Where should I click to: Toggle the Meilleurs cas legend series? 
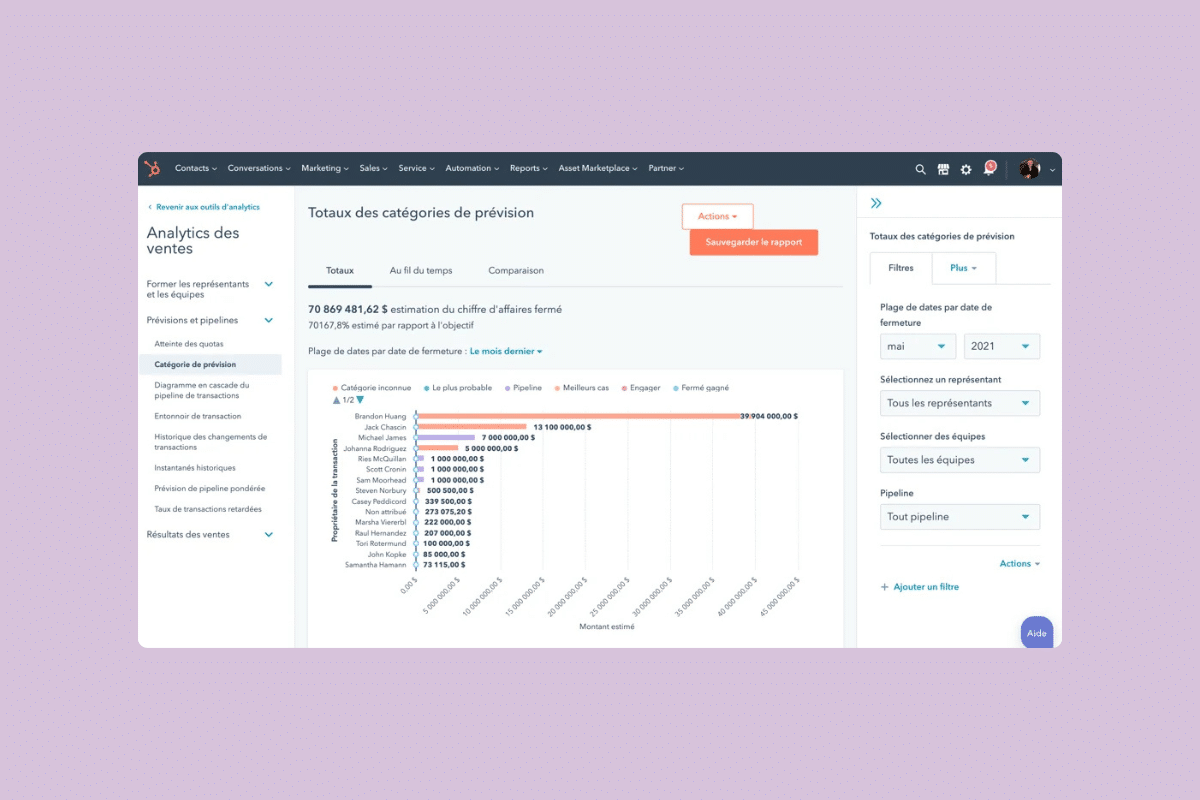tap(585, 388)
